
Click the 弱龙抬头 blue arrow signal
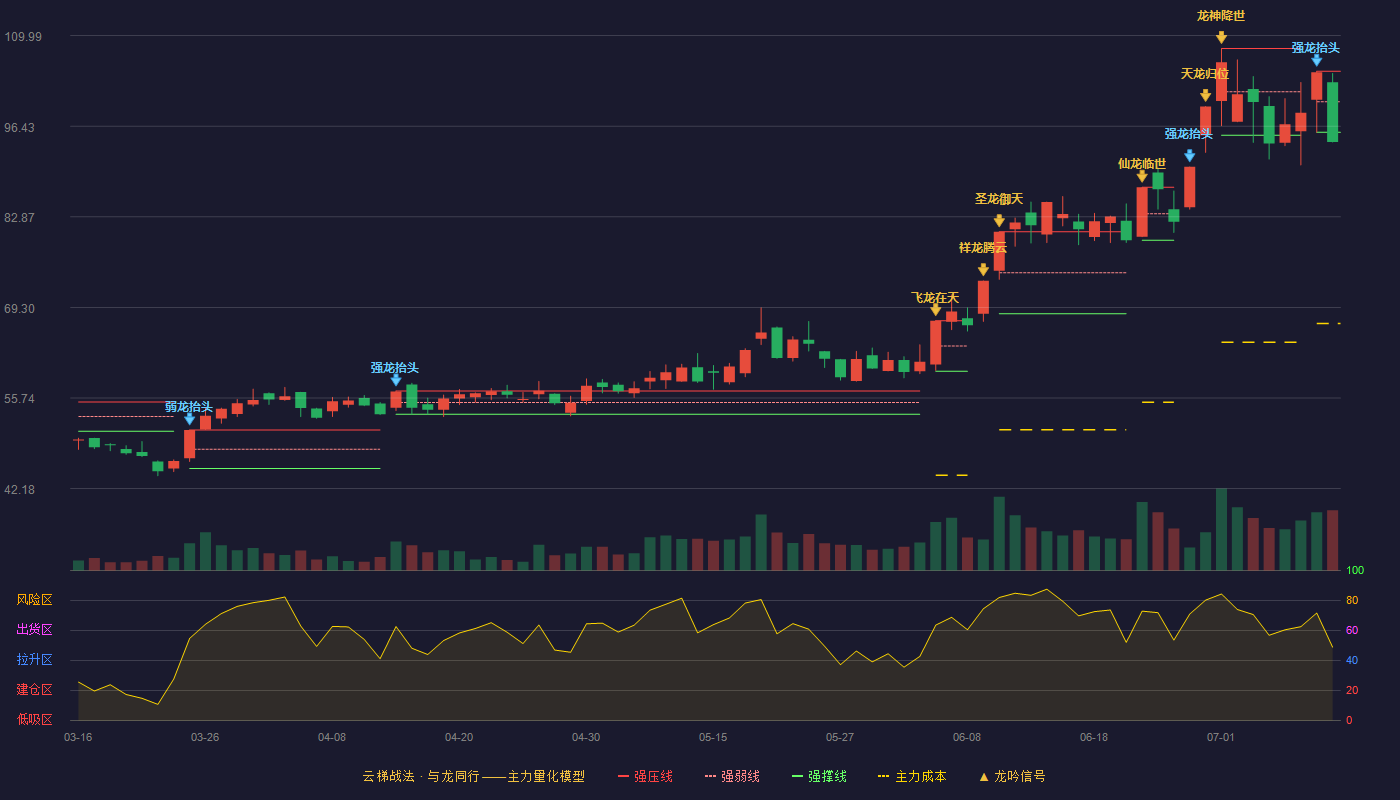pyautogui.click(x=189, y=419)
